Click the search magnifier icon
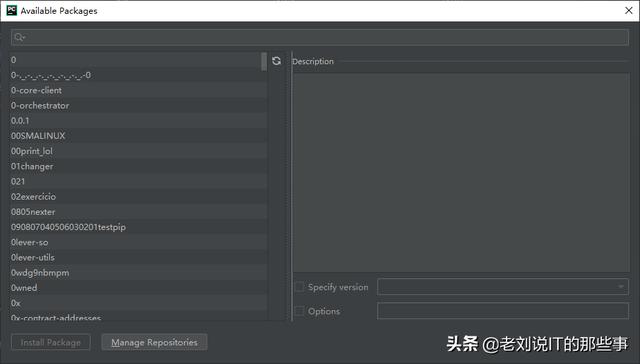Viewport: 640px width, 364px height. coord(19,38)
